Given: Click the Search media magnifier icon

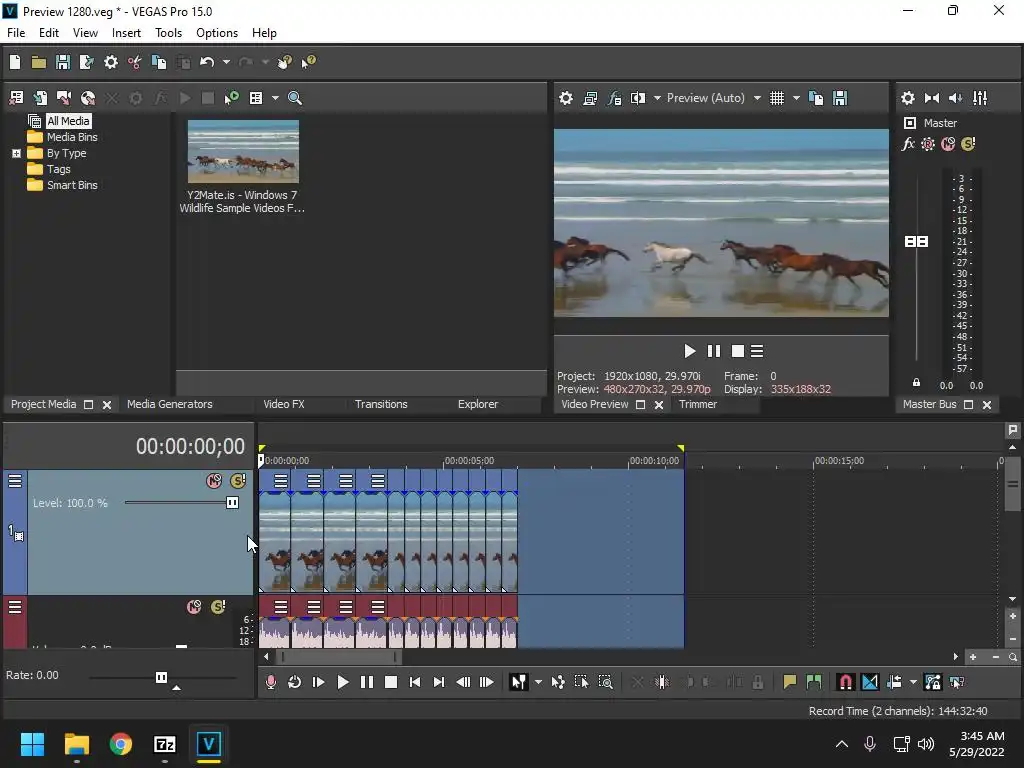Looking at the screenshot, I should click(295, 98).
